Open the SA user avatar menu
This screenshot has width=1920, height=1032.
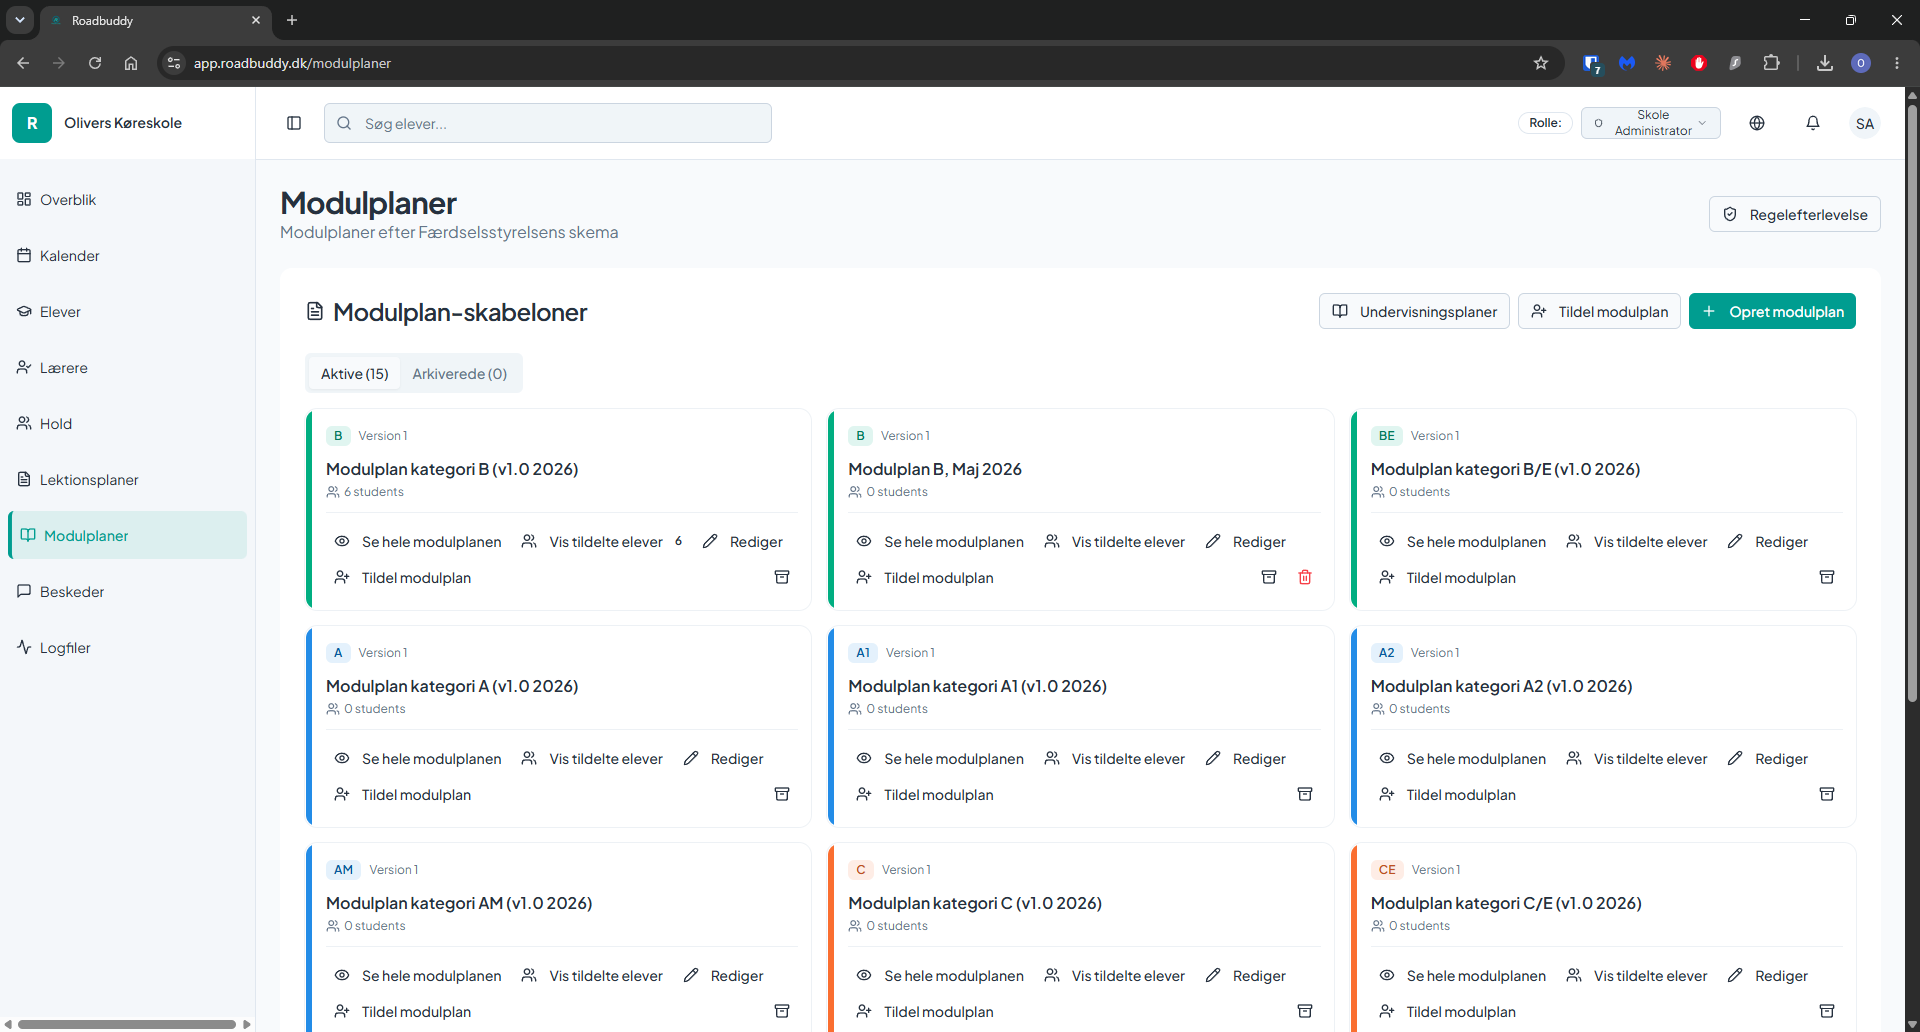1865,123
